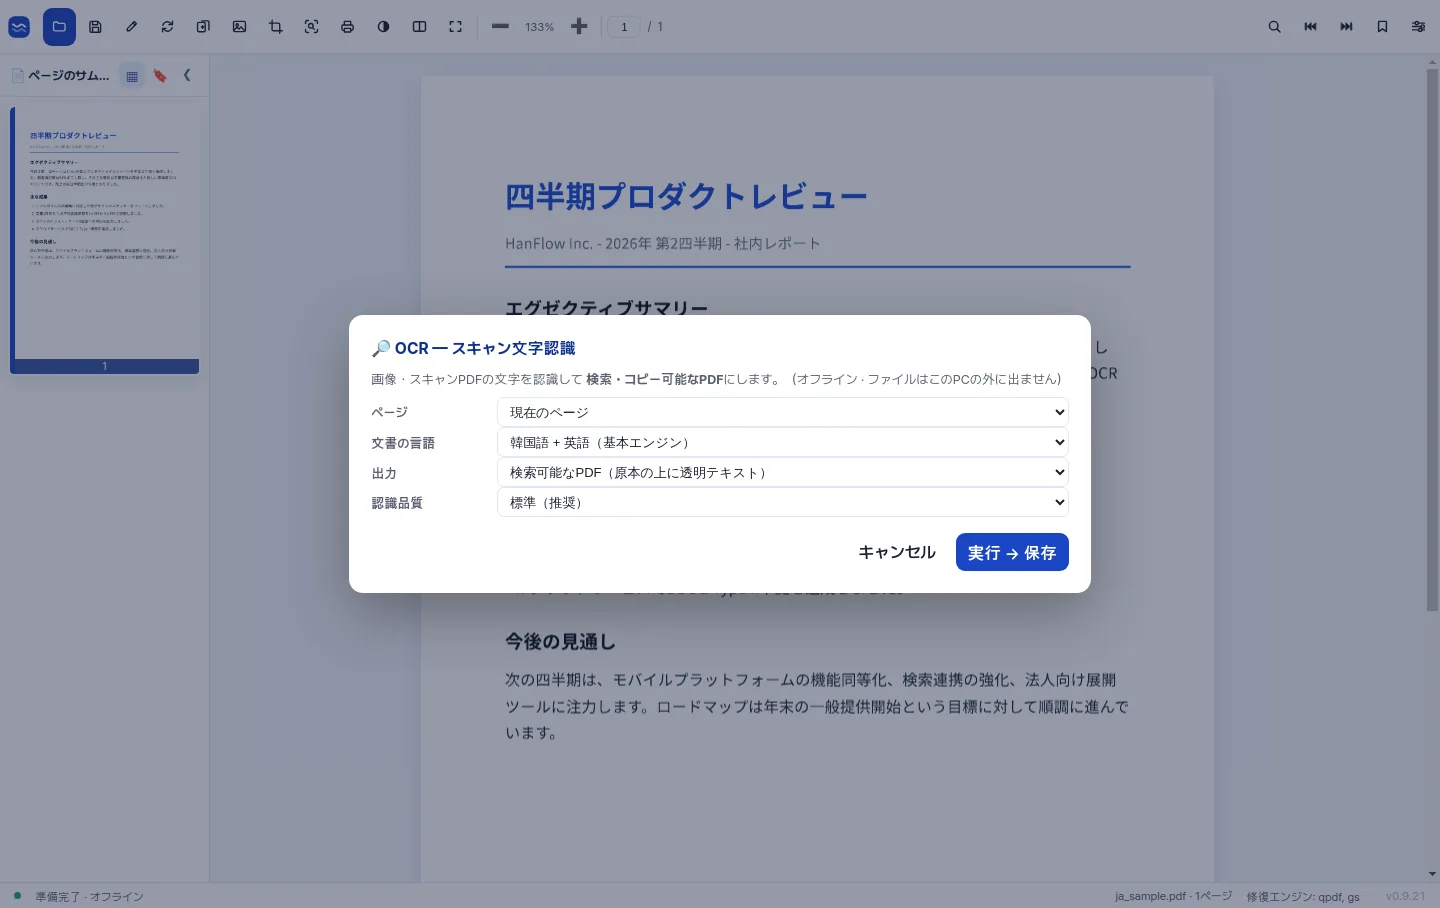This screenshot has width=1440, height=908.
Task: Open the ページ dropdown showing 現在のページ
Action: click(783, 412)
